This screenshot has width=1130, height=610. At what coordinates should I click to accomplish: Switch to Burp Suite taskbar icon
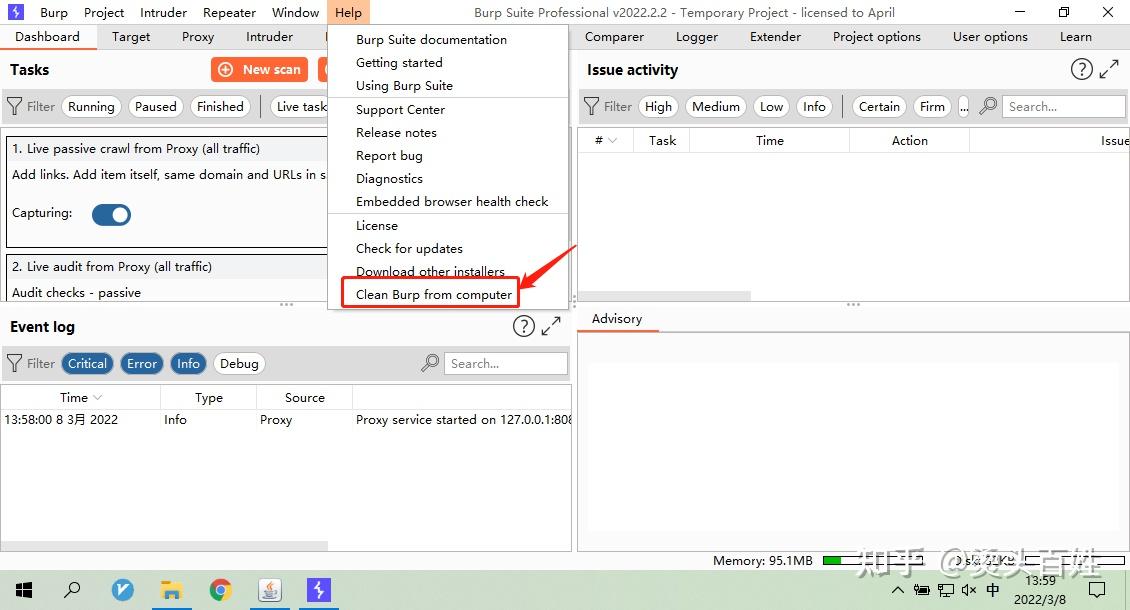(x=319, y=590)
